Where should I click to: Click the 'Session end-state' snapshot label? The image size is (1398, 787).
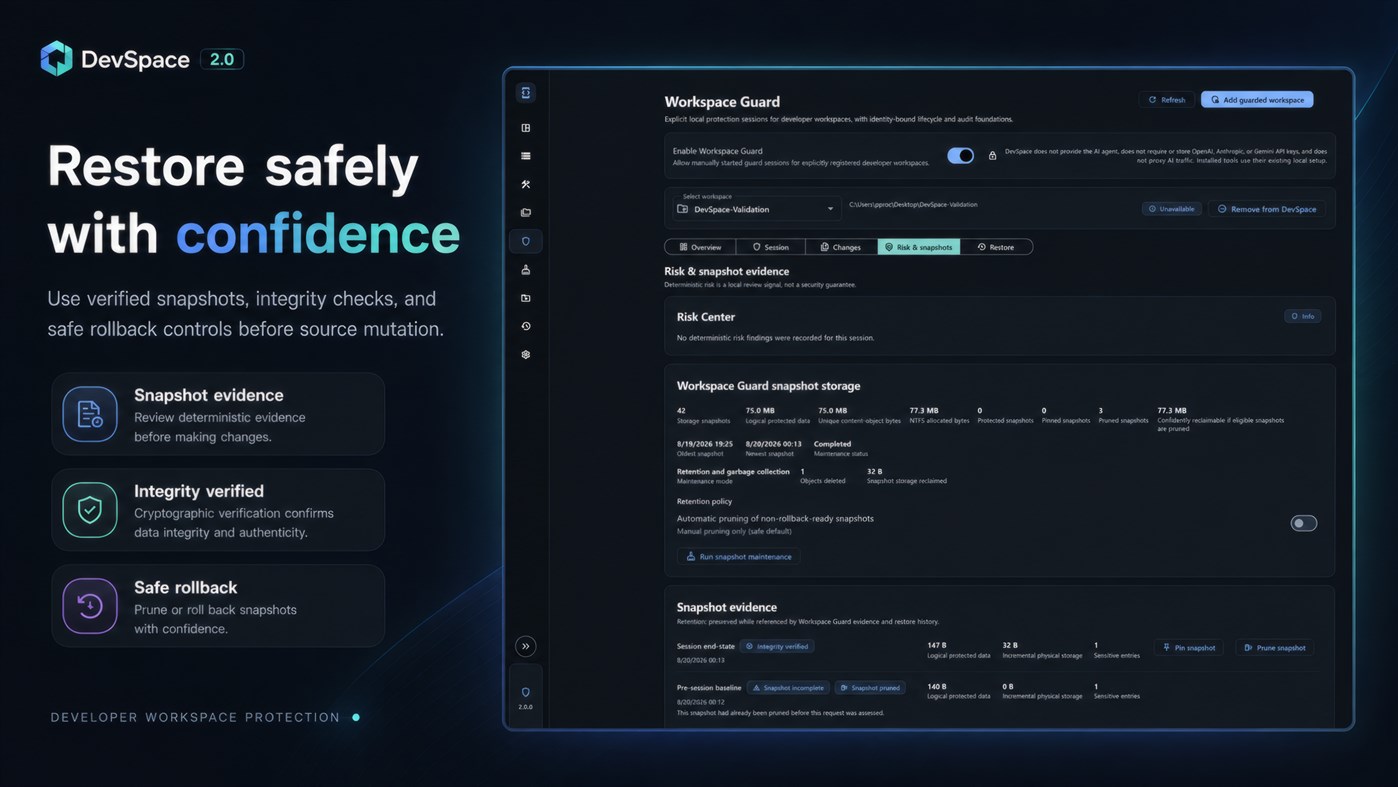click(706, 647)
